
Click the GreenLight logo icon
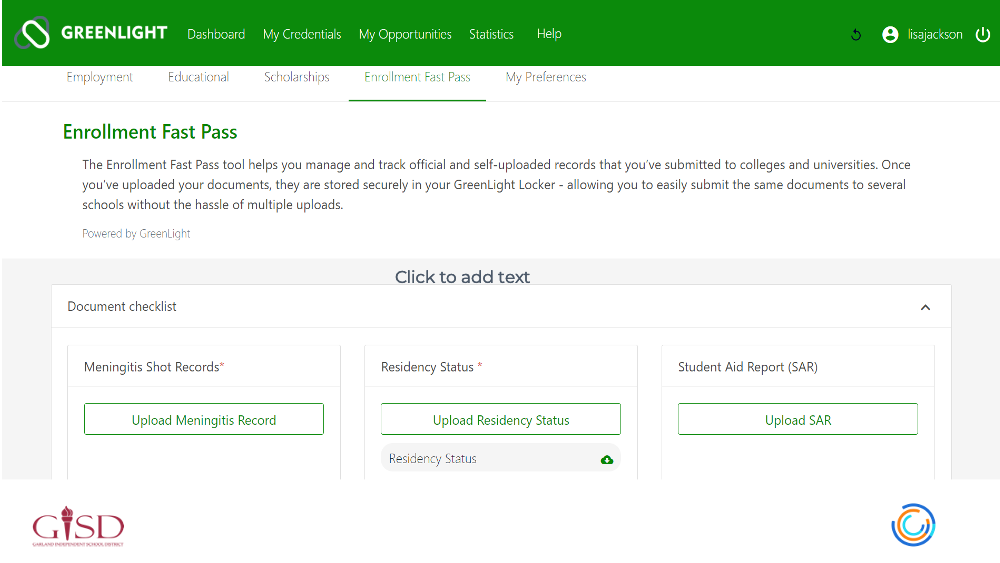32,33
